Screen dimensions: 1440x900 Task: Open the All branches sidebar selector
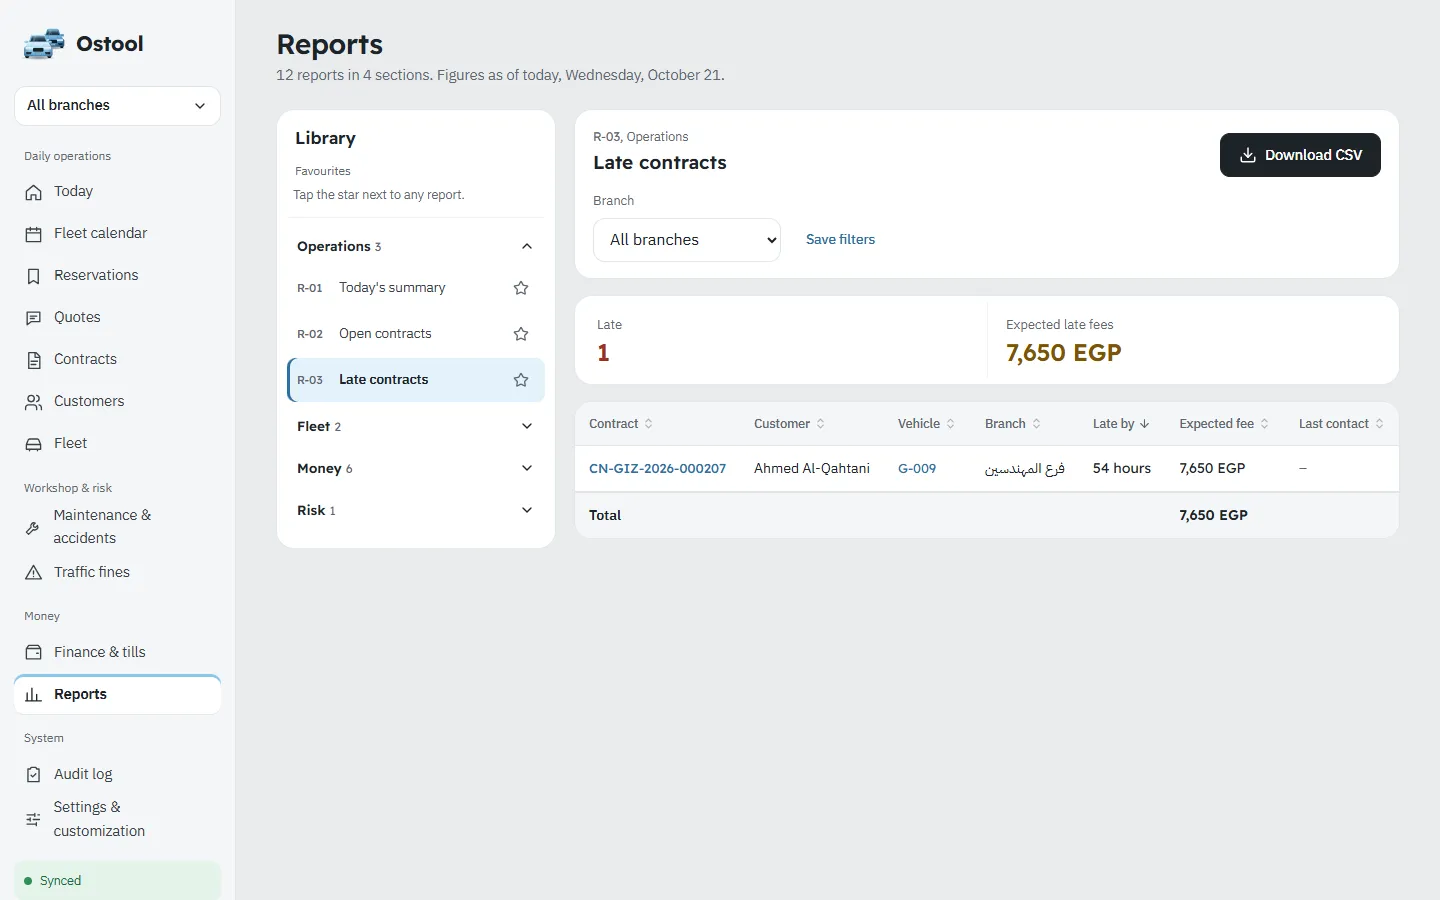117,106
